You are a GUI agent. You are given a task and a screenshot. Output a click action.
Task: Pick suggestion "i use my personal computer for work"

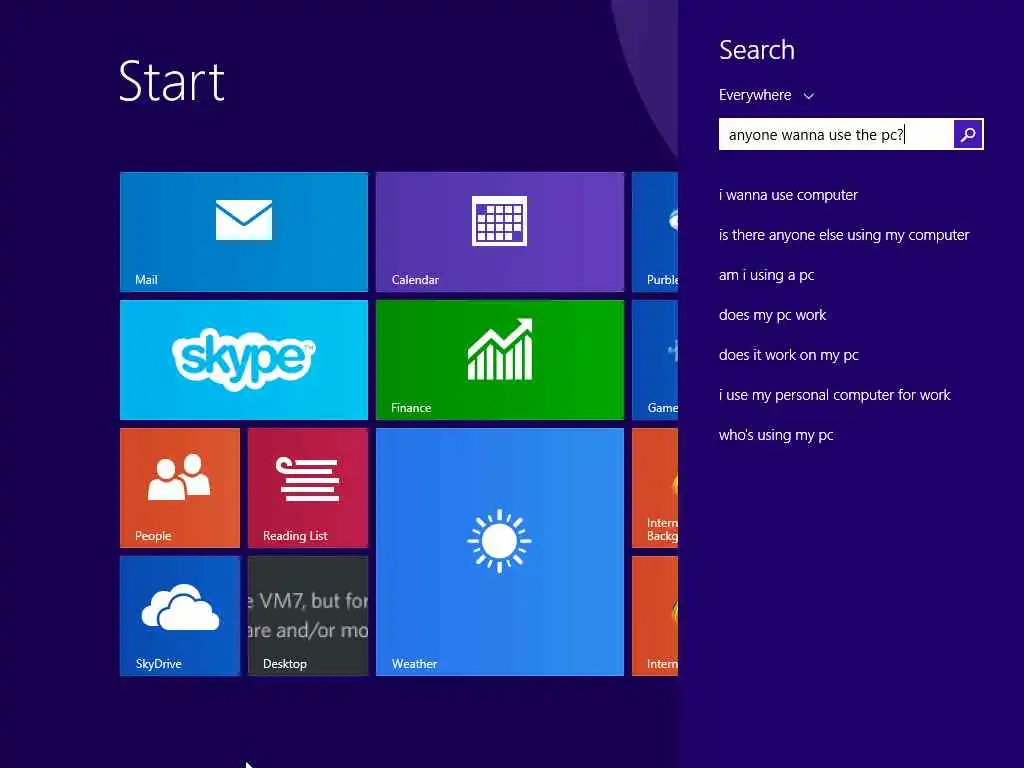coord(835,395)
